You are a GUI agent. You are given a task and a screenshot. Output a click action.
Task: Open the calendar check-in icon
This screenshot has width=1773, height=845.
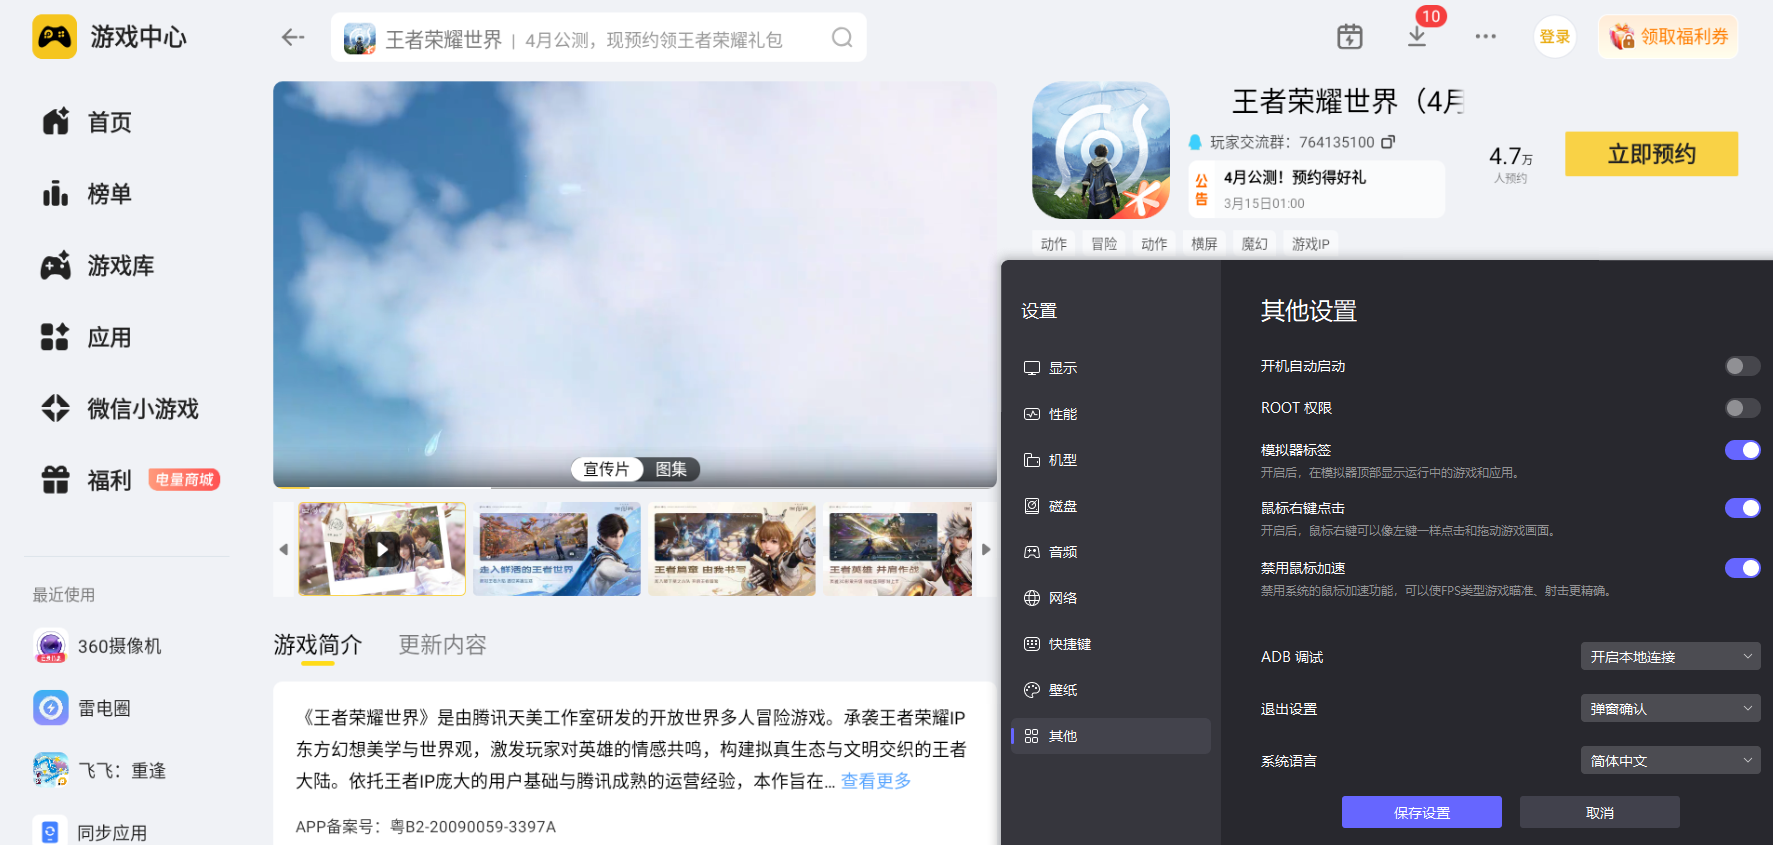click(x=1350, y=37)
